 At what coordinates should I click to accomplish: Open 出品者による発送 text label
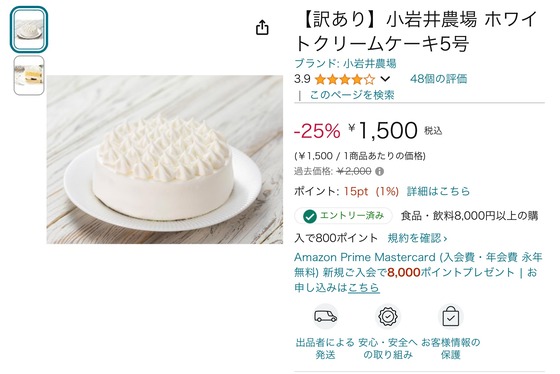click(325, 349)
